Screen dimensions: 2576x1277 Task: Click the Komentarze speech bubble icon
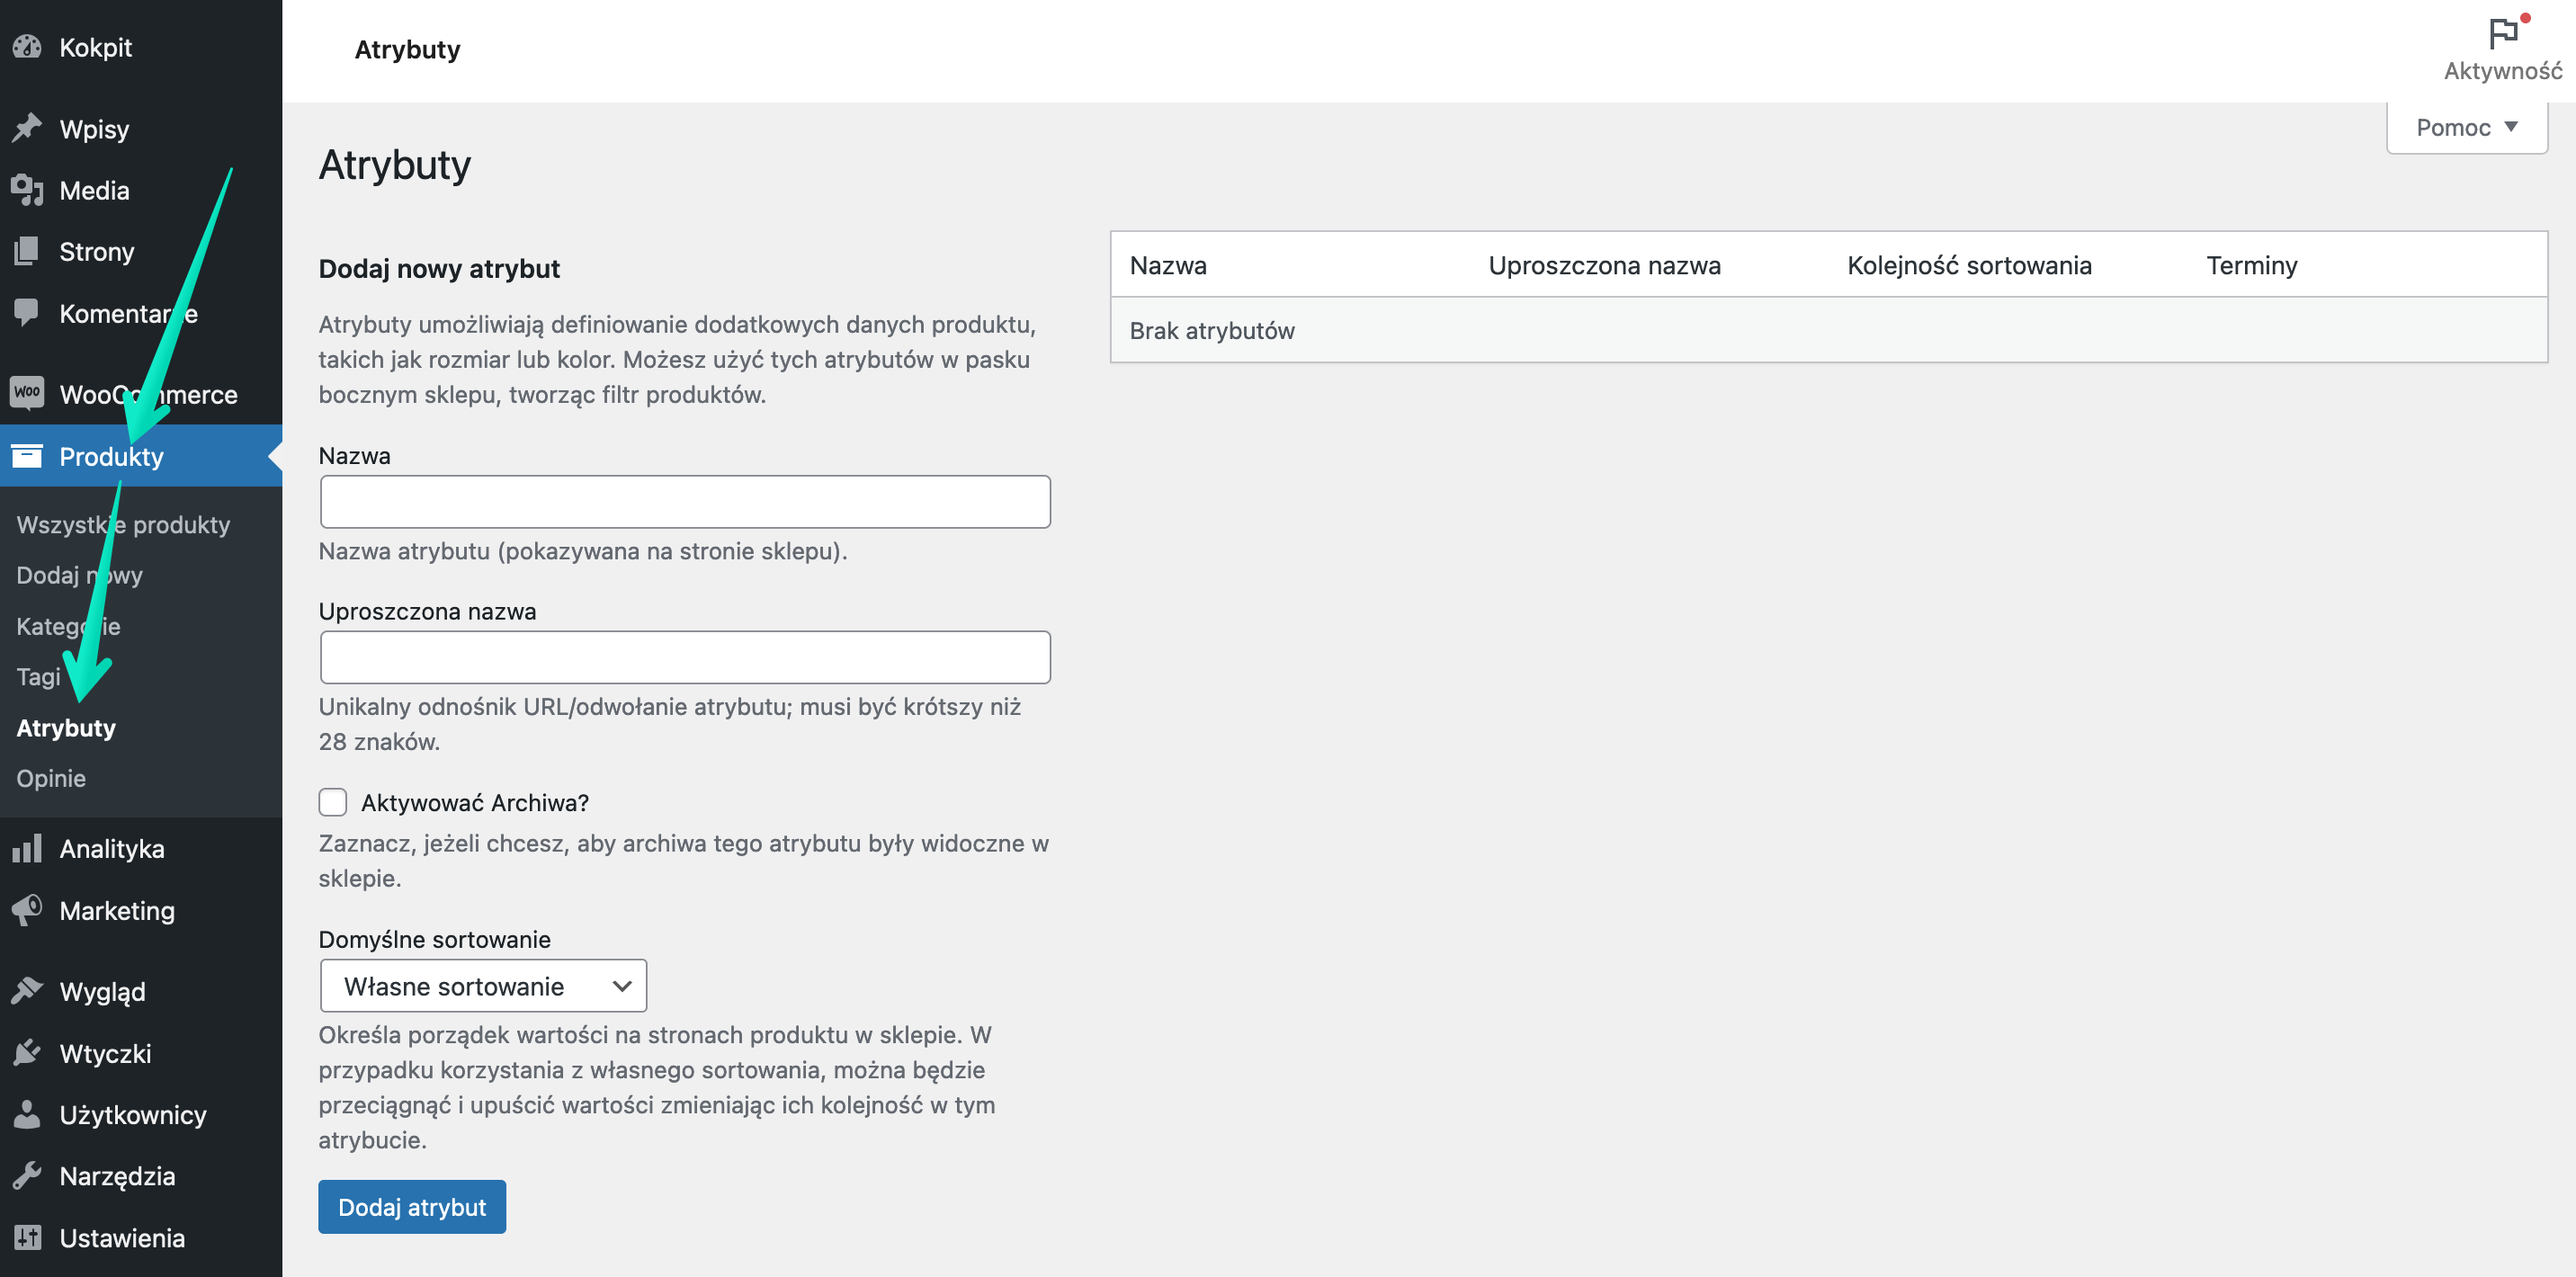tap(27, 312)
